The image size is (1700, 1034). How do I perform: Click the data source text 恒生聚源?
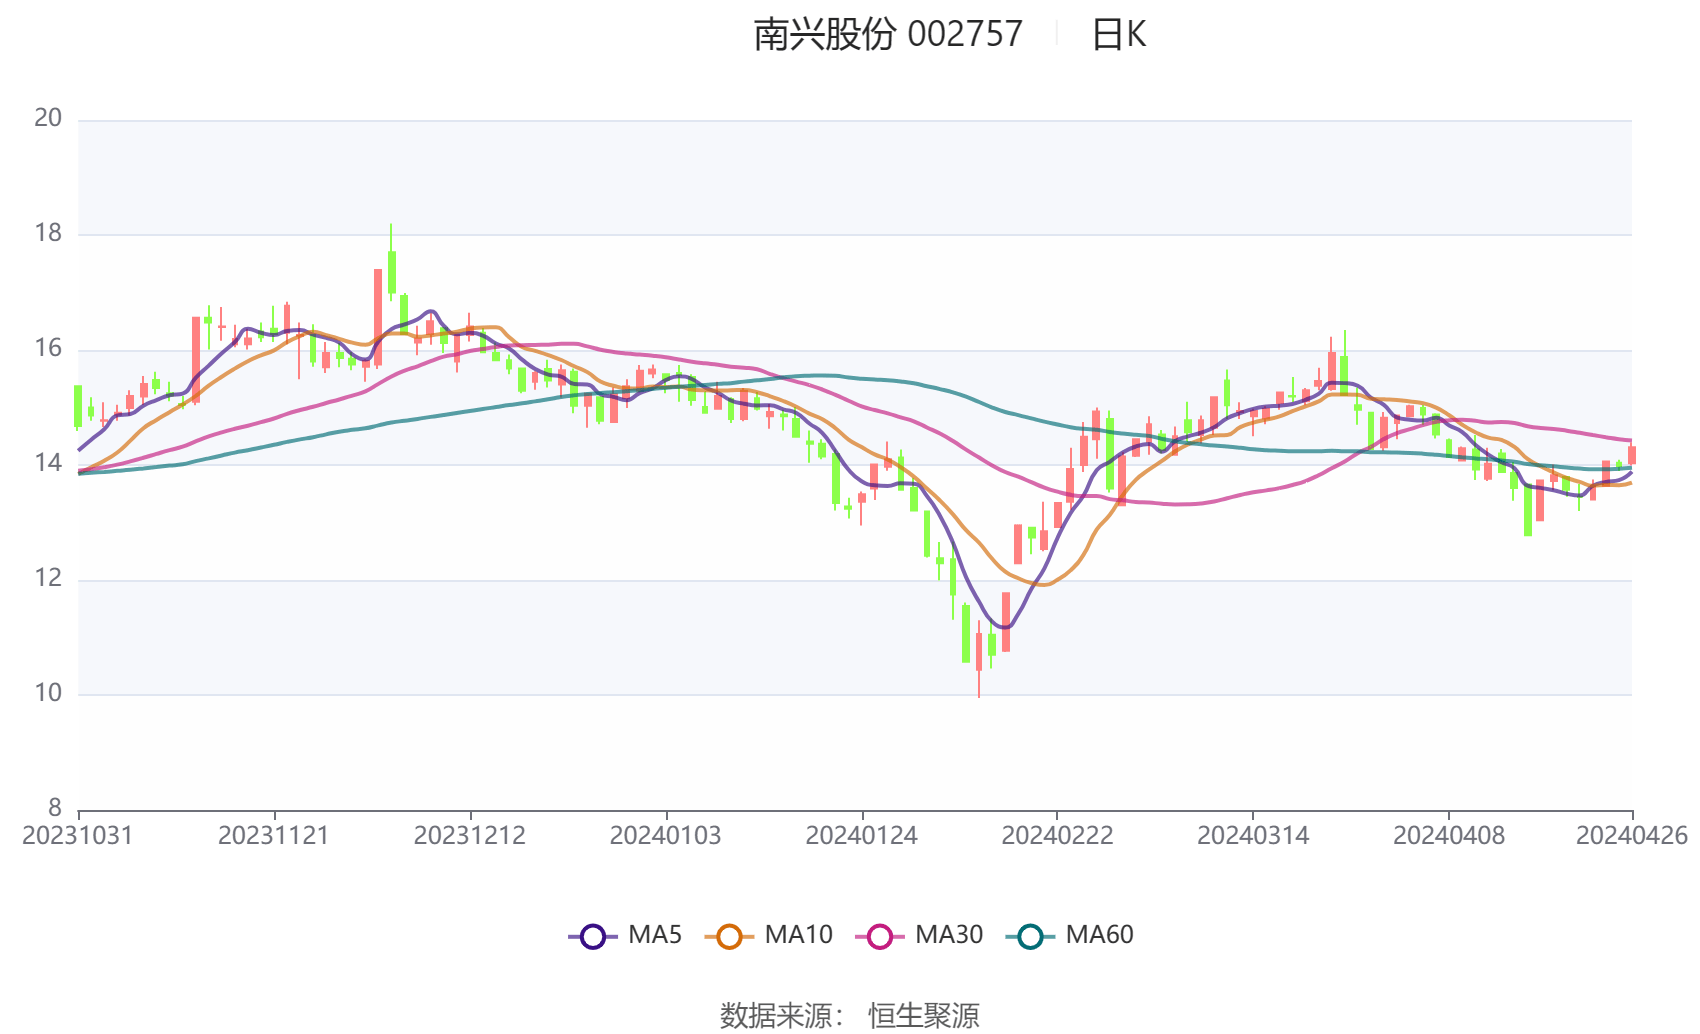tap(924, 1016)
